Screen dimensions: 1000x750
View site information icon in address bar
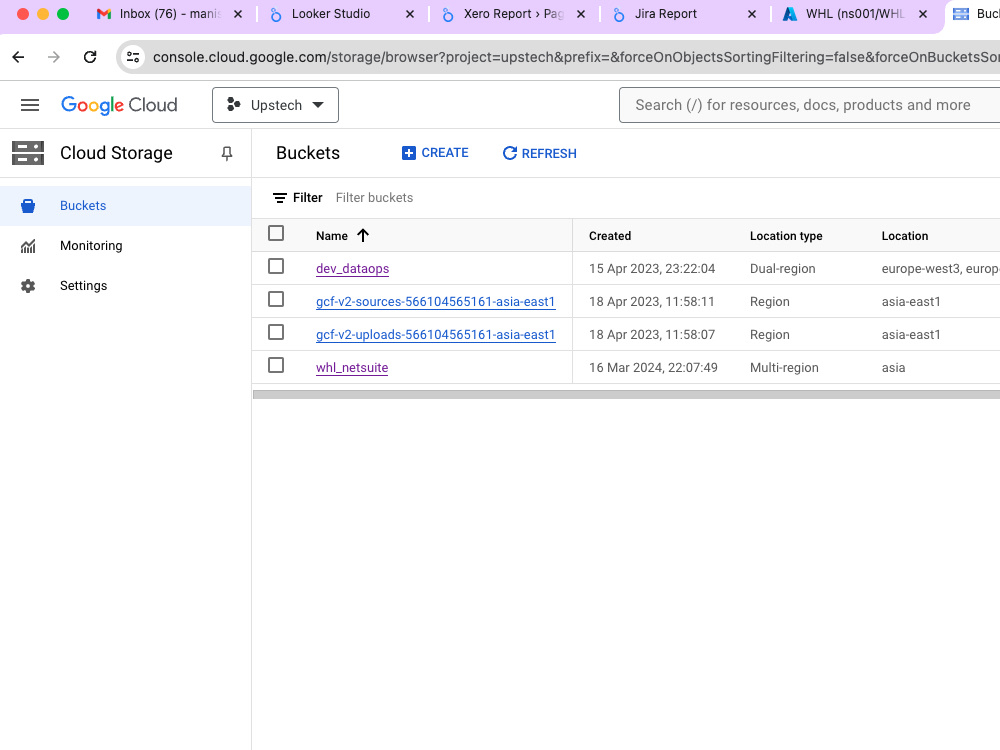click(133, 57)
